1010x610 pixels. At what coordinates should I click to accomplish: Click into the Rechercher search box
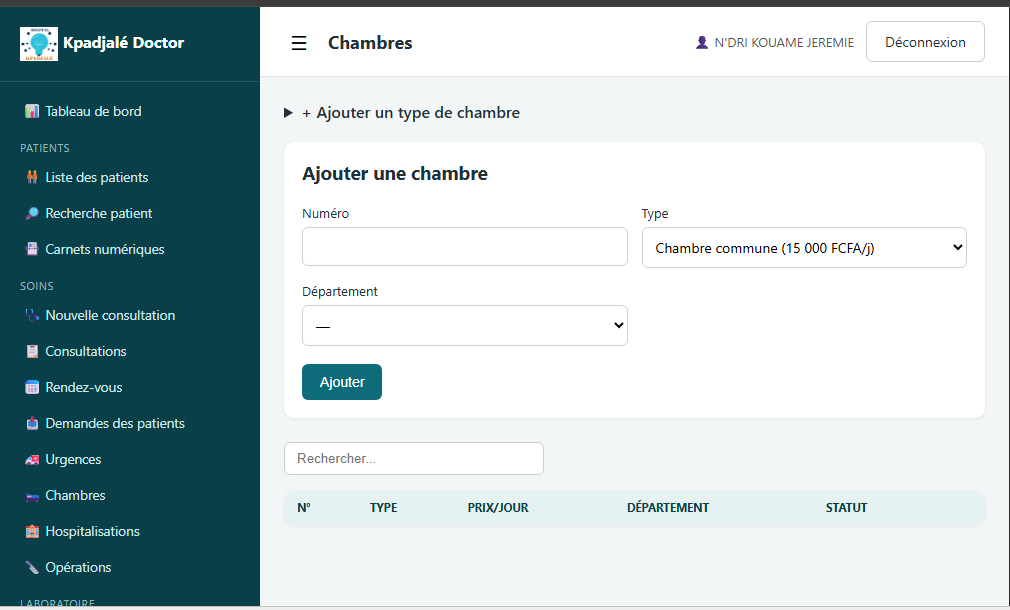pyautogui.click(x=414, y=459)
